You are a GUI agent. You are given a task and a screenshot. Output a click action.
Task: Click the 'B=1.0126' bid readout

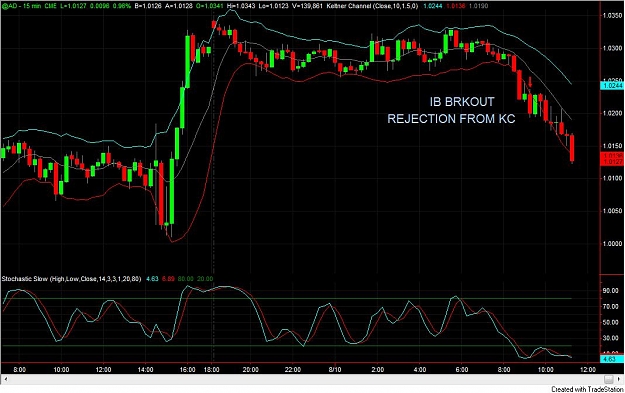click(x=149, y=6)
